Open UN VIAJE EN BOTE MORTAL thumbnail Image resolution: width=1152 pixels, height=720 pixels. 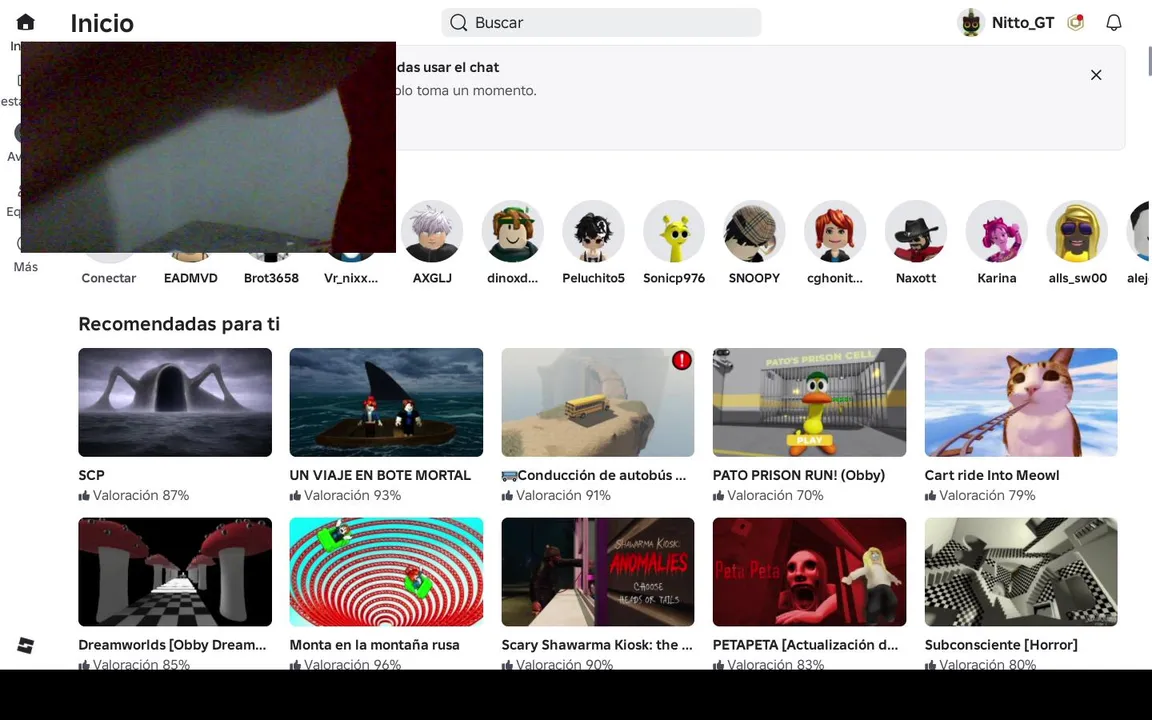[386, 402]
